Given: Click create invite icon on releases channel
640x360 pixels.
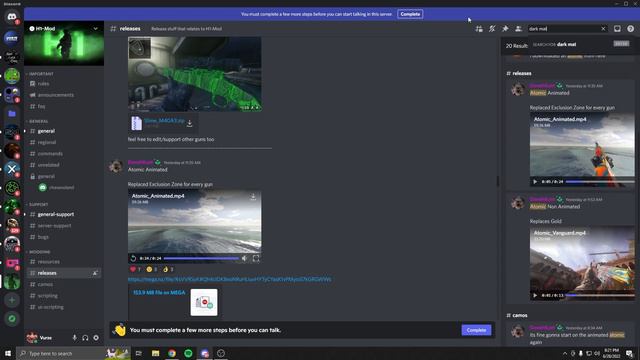Looking at the screenshot, I should click(x=95, y=273).
